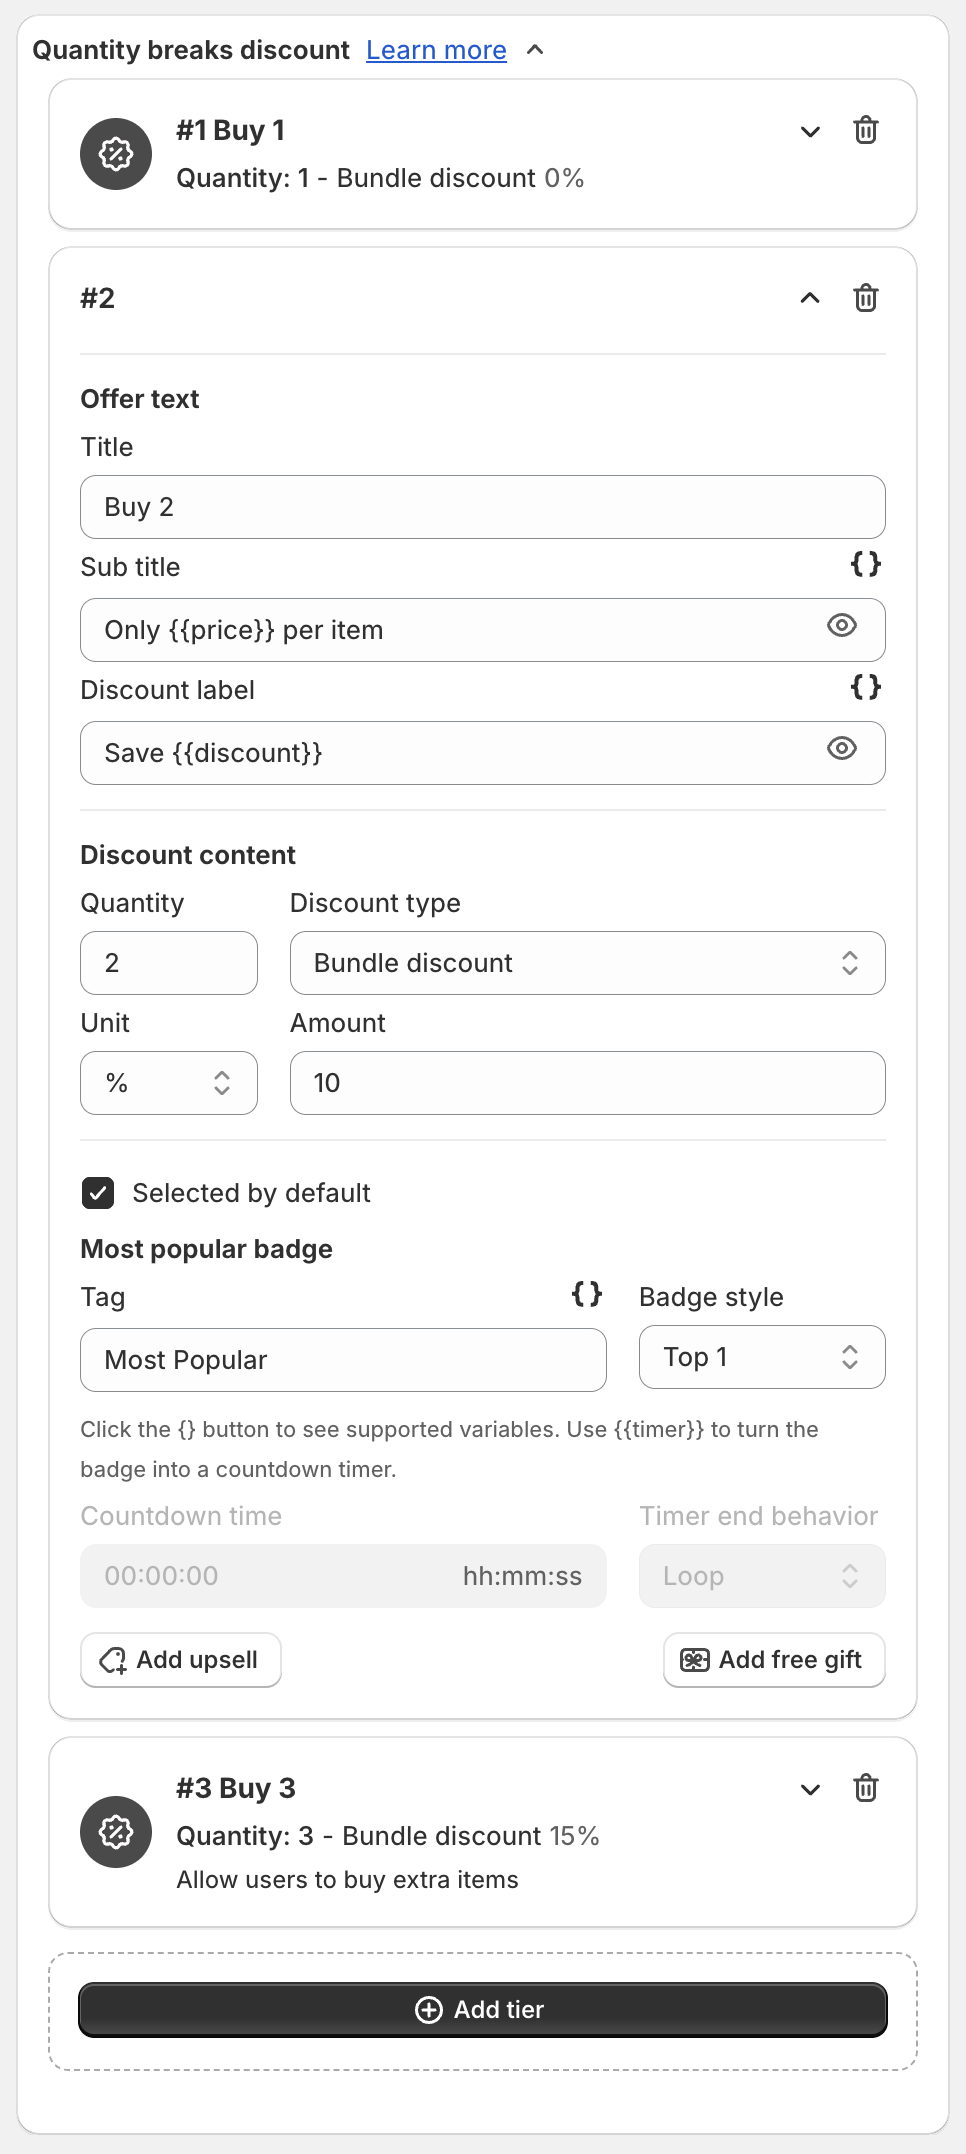Open the Learn more link

436,50
